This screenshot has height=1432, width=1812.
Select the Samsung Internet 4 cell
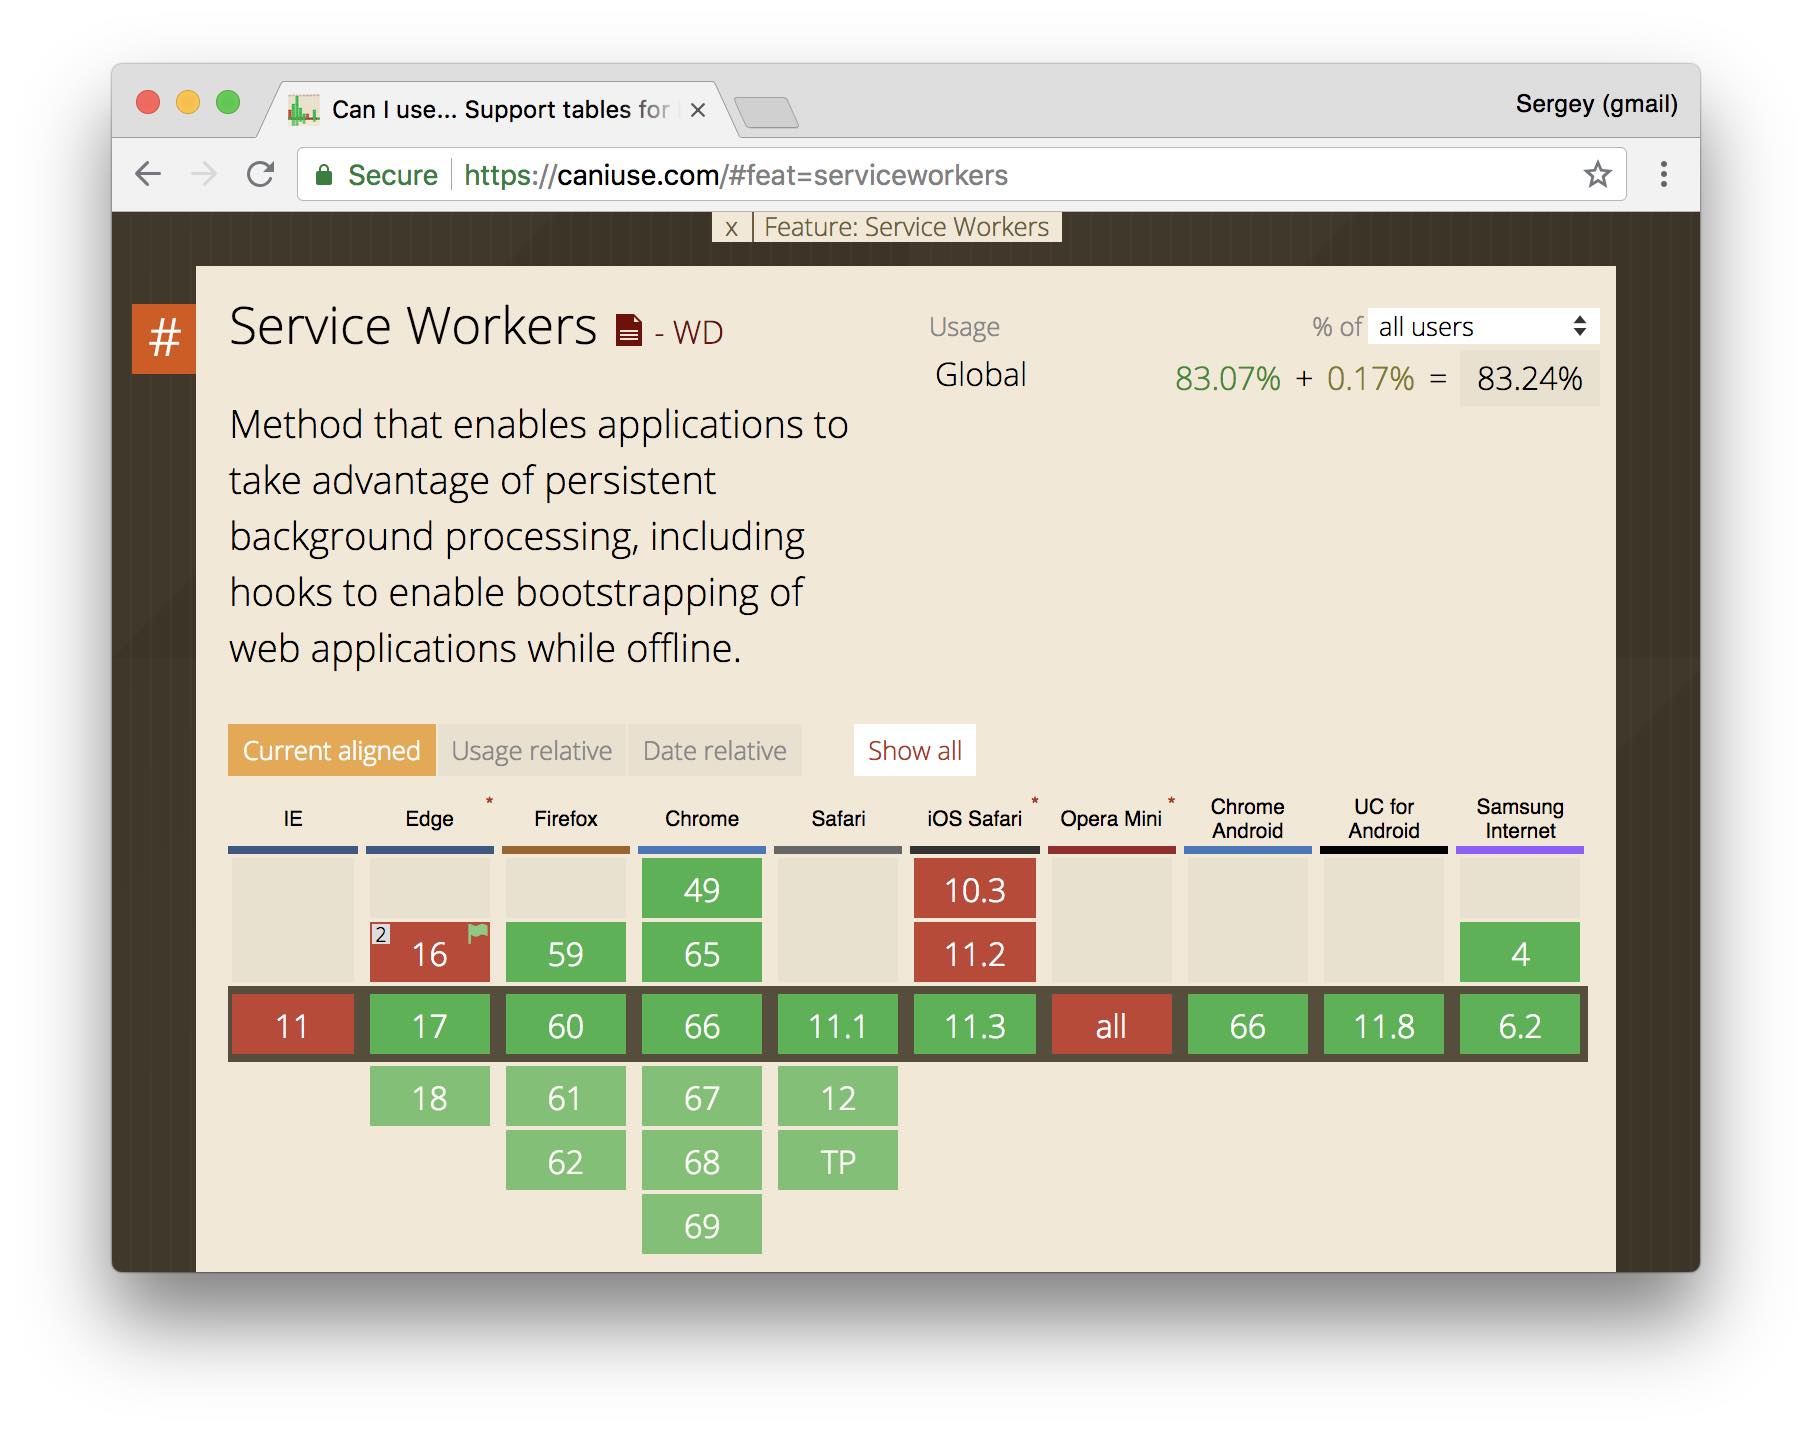1520,953
